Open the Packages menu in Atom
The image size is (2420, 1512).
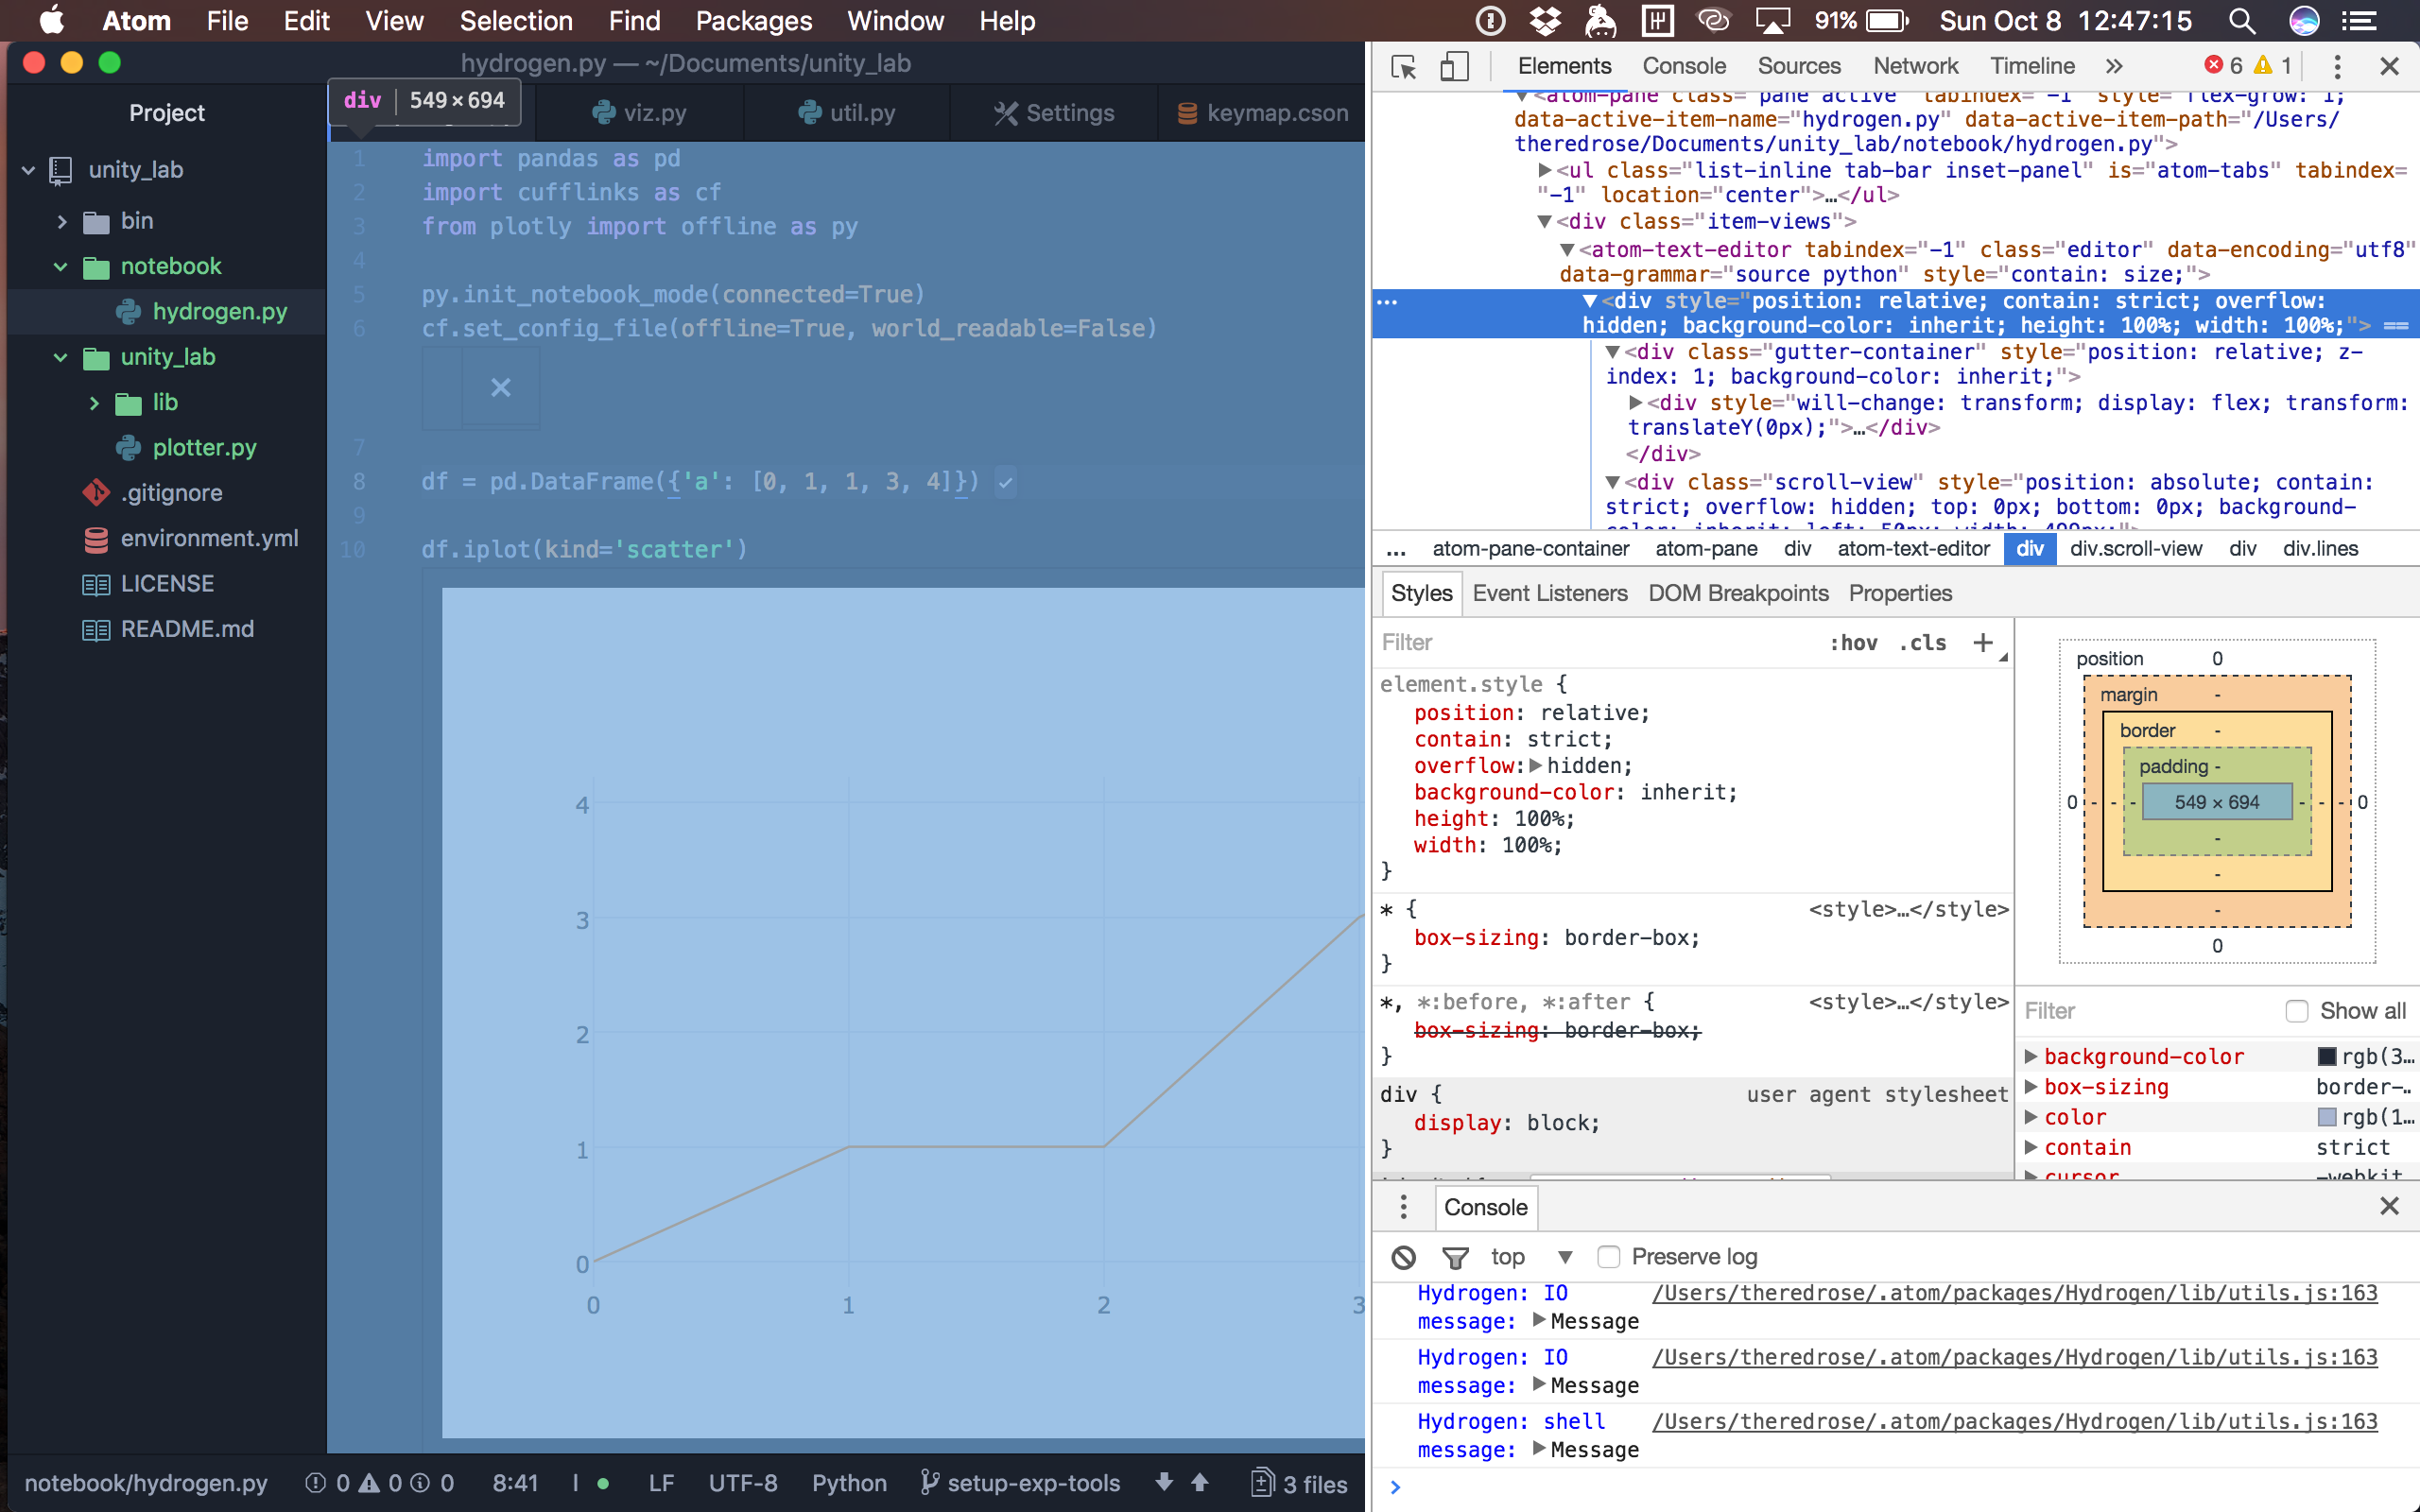(753, 20)
